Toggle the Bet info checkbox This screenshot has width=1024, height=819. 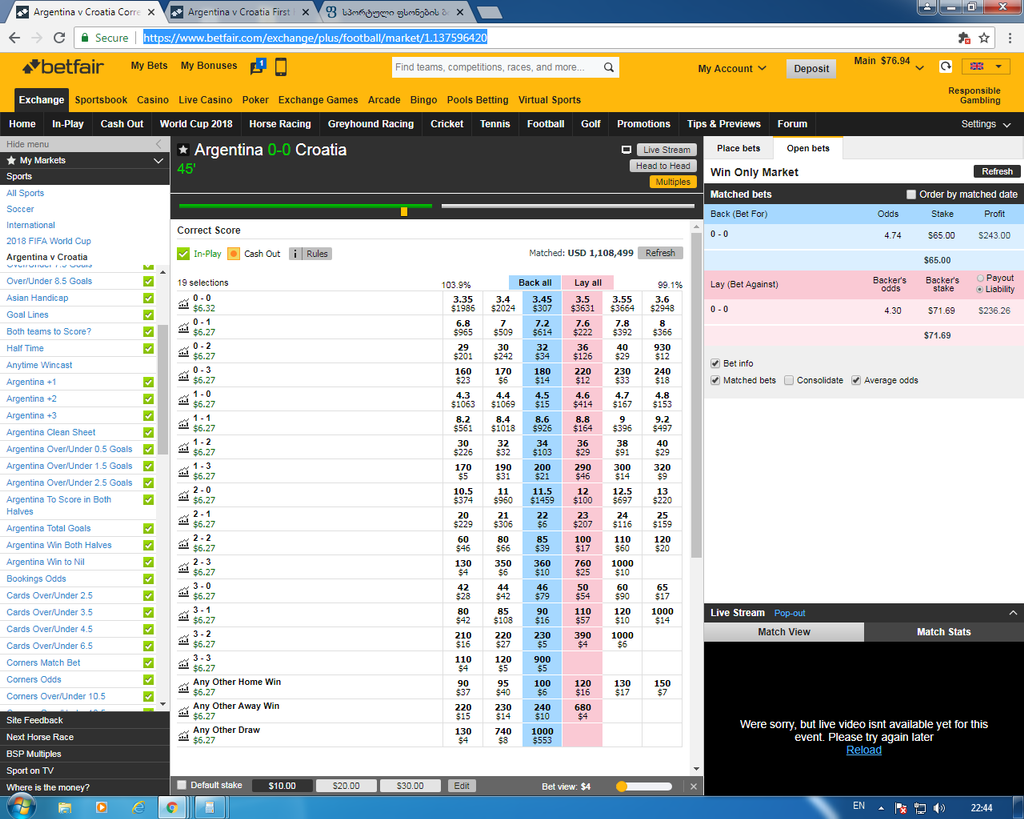coord(715,363)
